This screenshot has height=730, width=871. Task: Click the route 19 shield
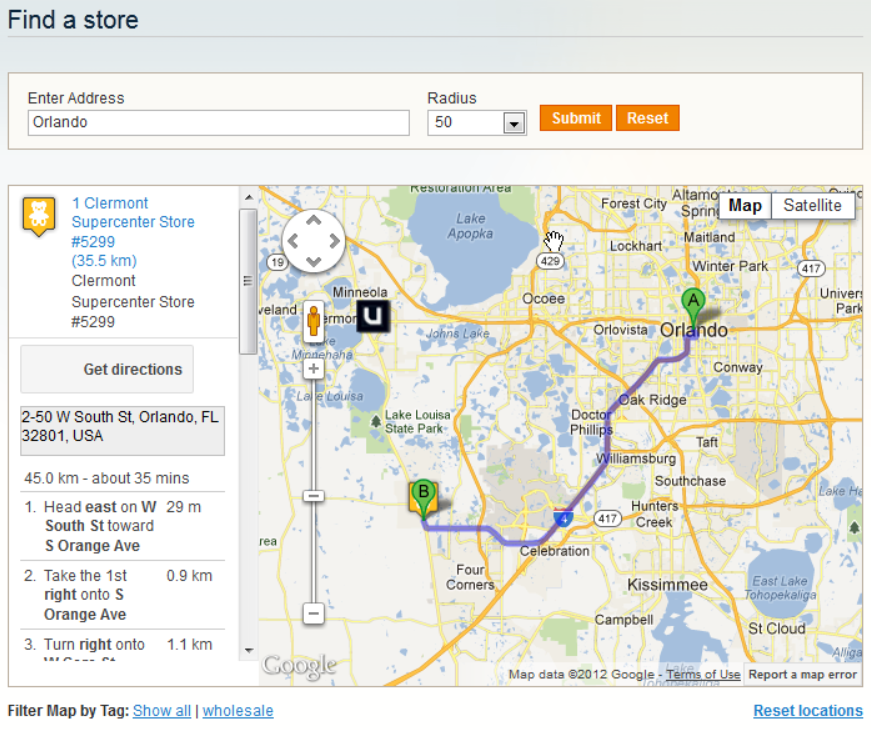(277, 262)
